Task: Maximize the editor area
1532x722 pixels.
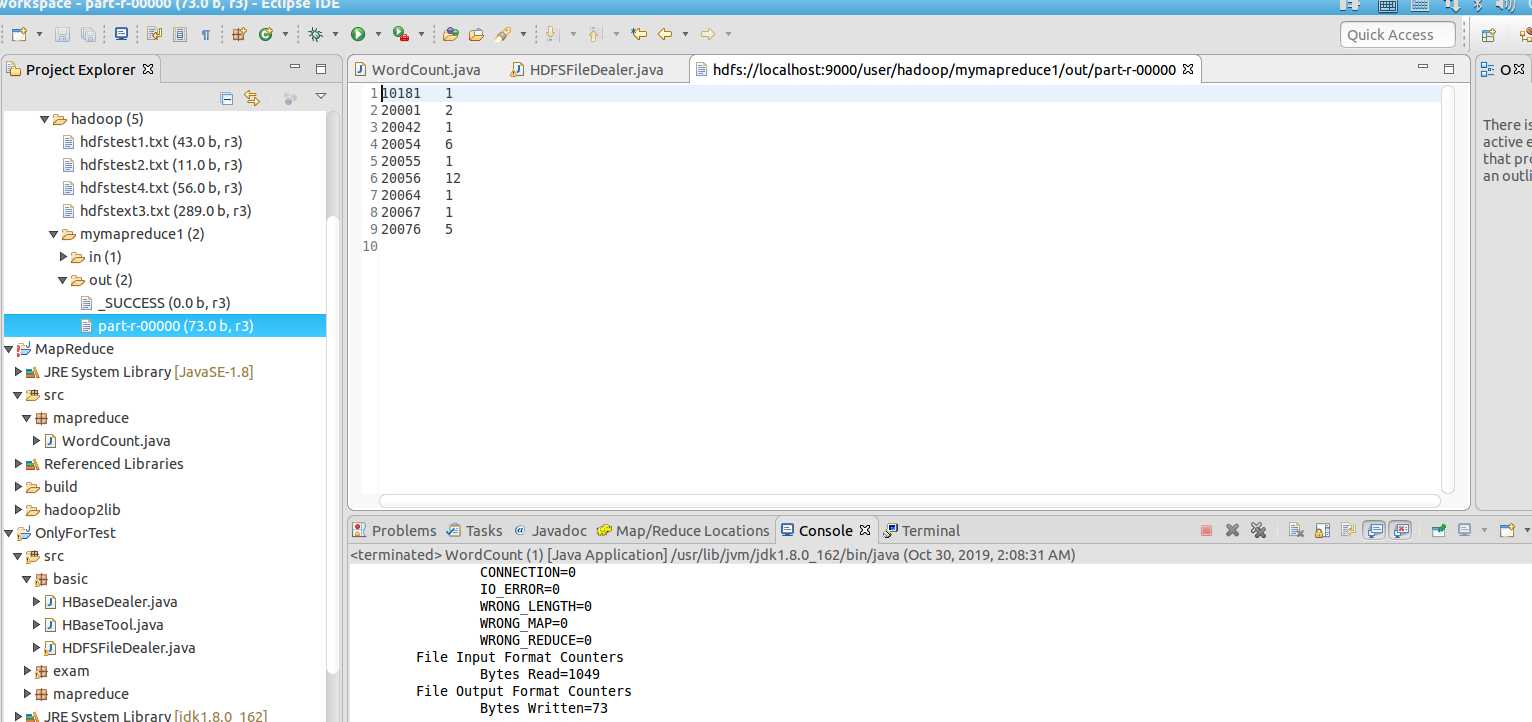Action: (x=1449, y=69)
